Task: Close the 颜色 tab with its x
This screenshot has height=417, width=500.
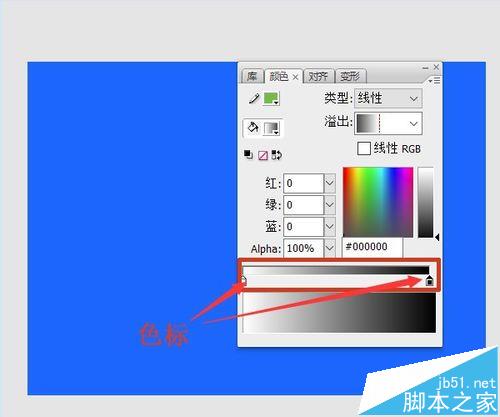Action: [x=295, y=77]
